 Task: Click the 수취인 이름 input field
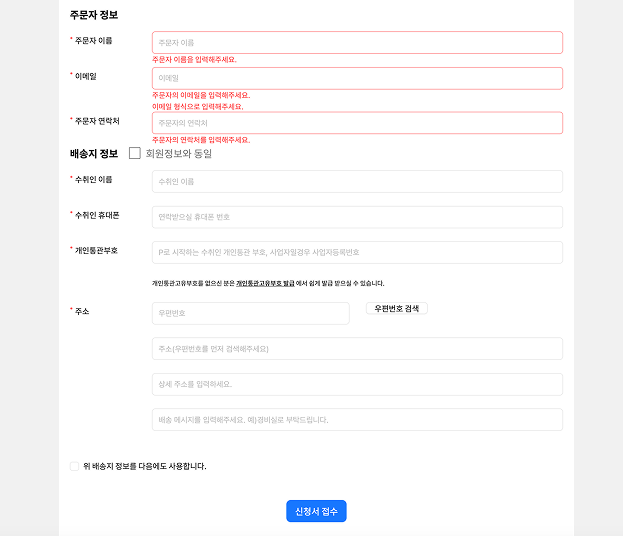click(357, 181)
